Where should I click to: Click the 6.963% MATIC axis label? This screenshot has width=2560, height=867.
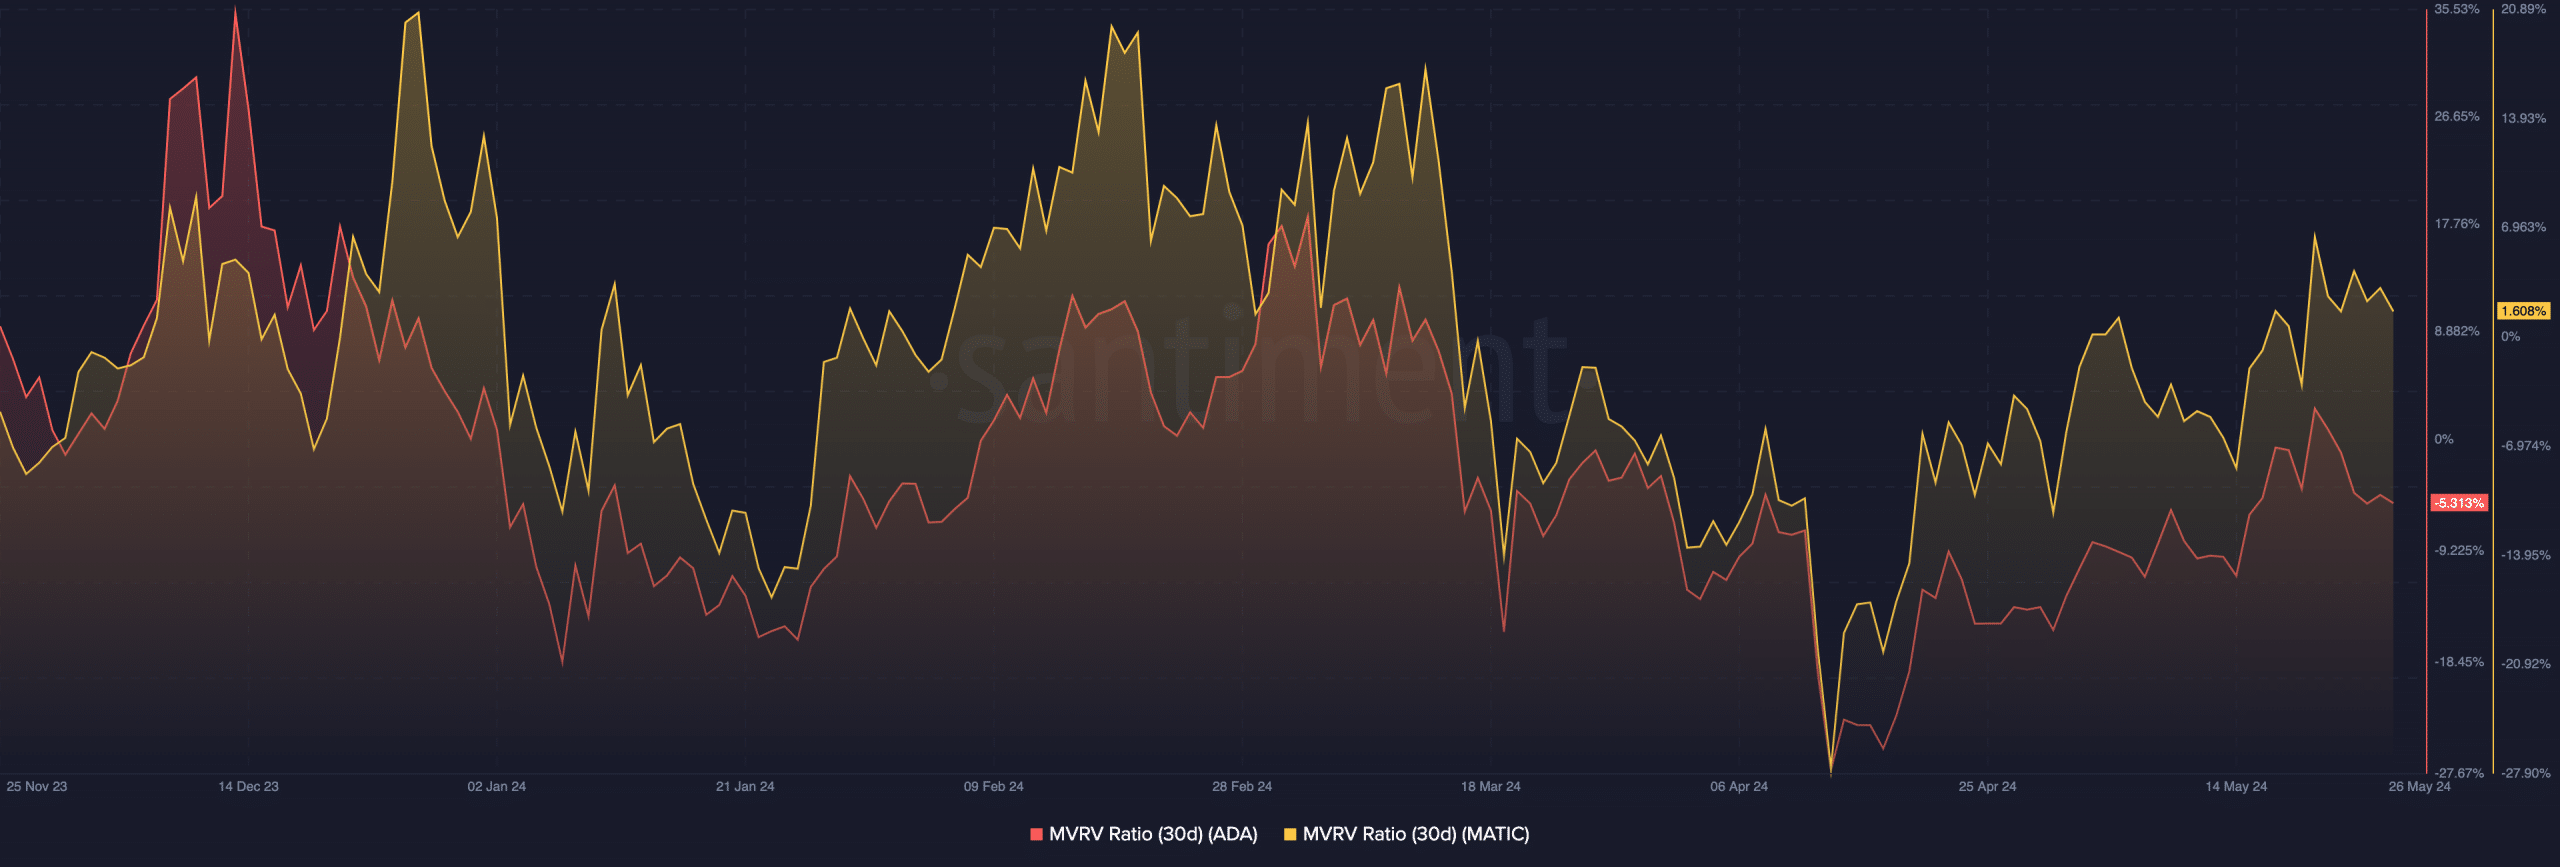2523,227
